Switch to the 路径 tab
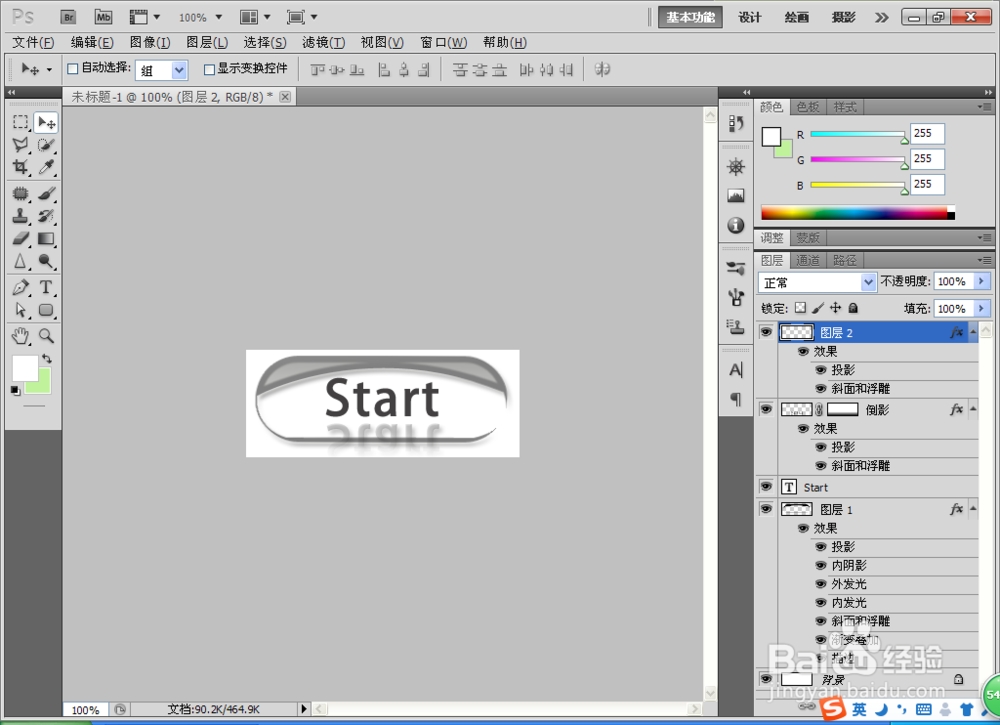This screenshot has height=725, width=1000. tap(844, 260)
